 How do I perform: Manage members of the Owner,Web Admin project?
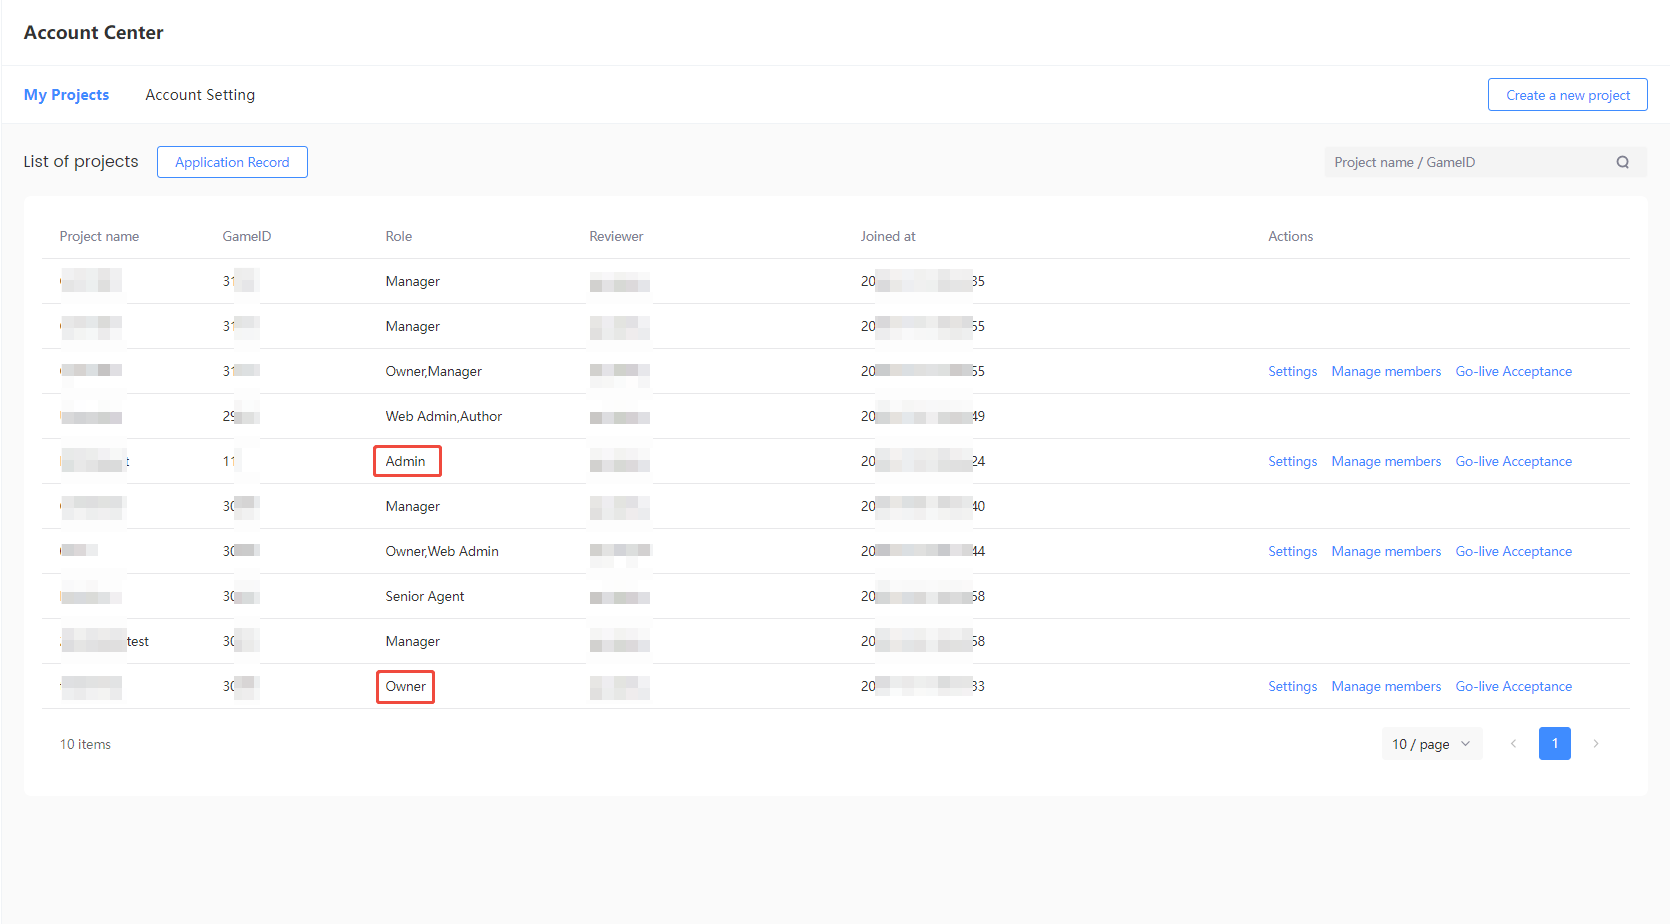pyautogui.click(x=1386, y=551)
